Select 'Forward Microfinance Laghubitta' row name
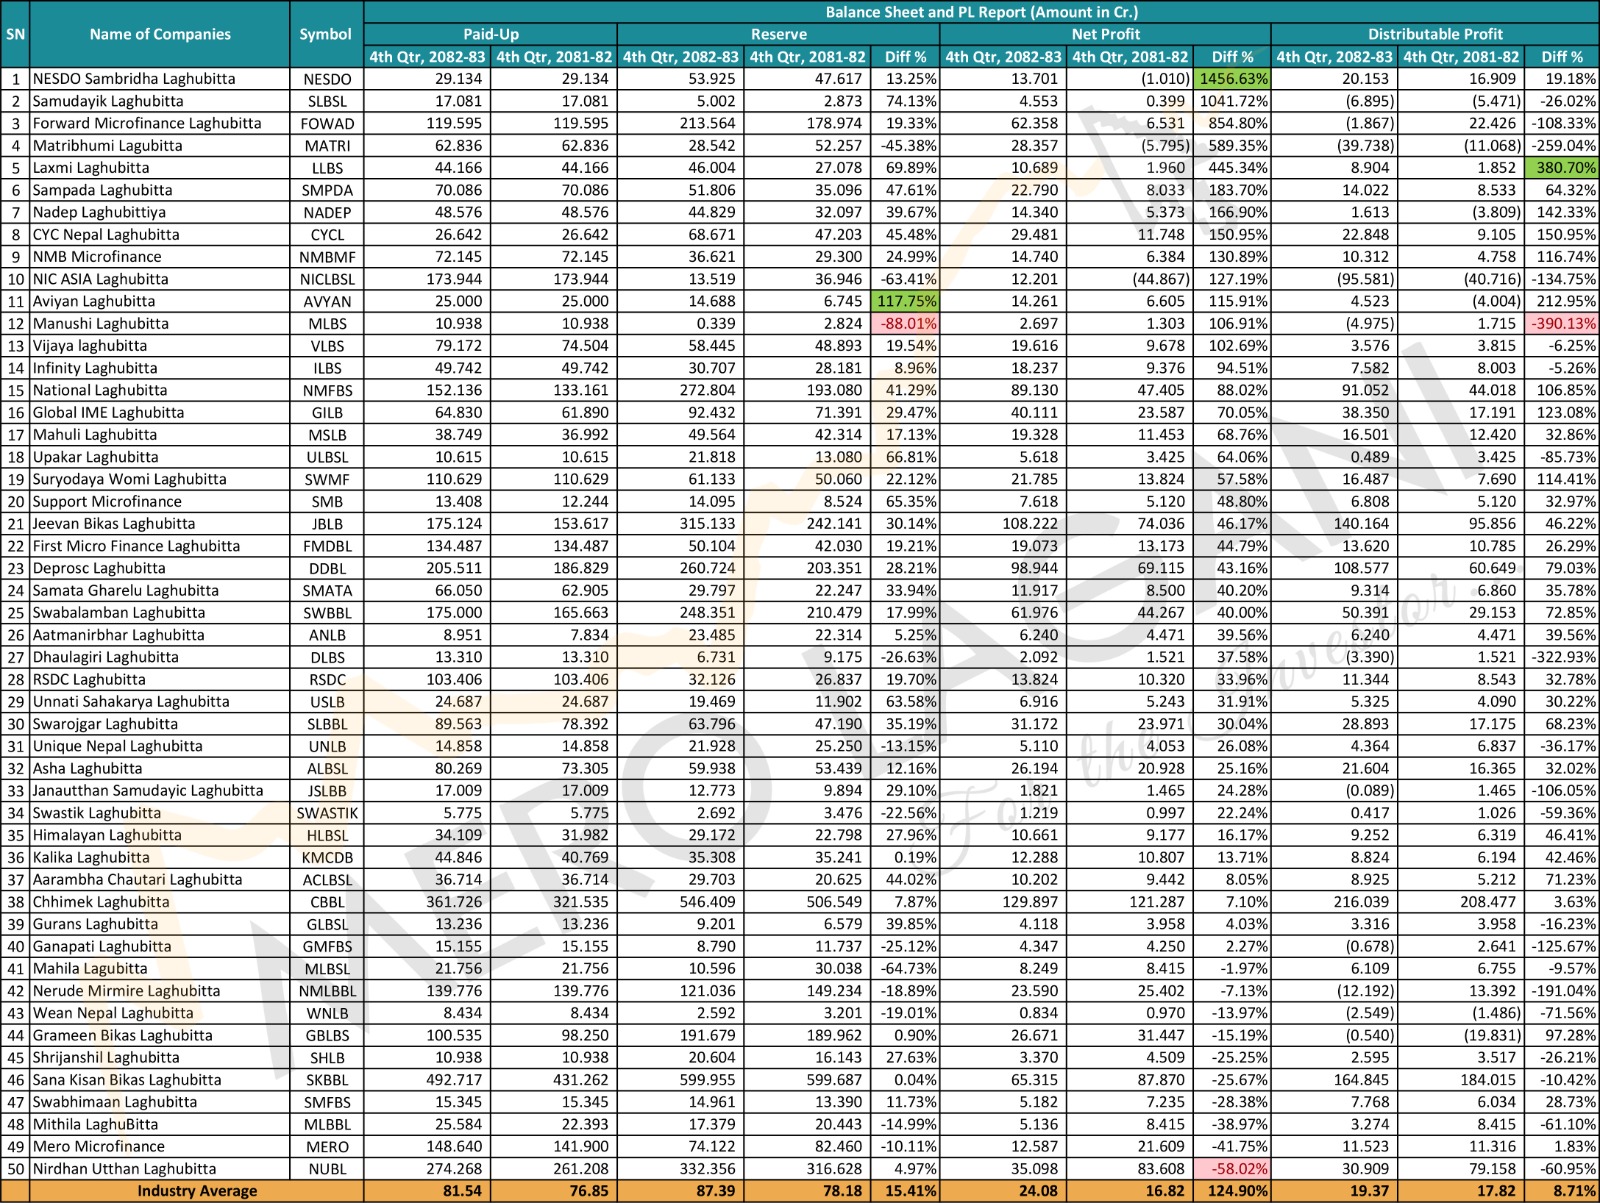The width and height of the screenshot is (1600, 1203). pyautogui.click(x=147, y=123)
